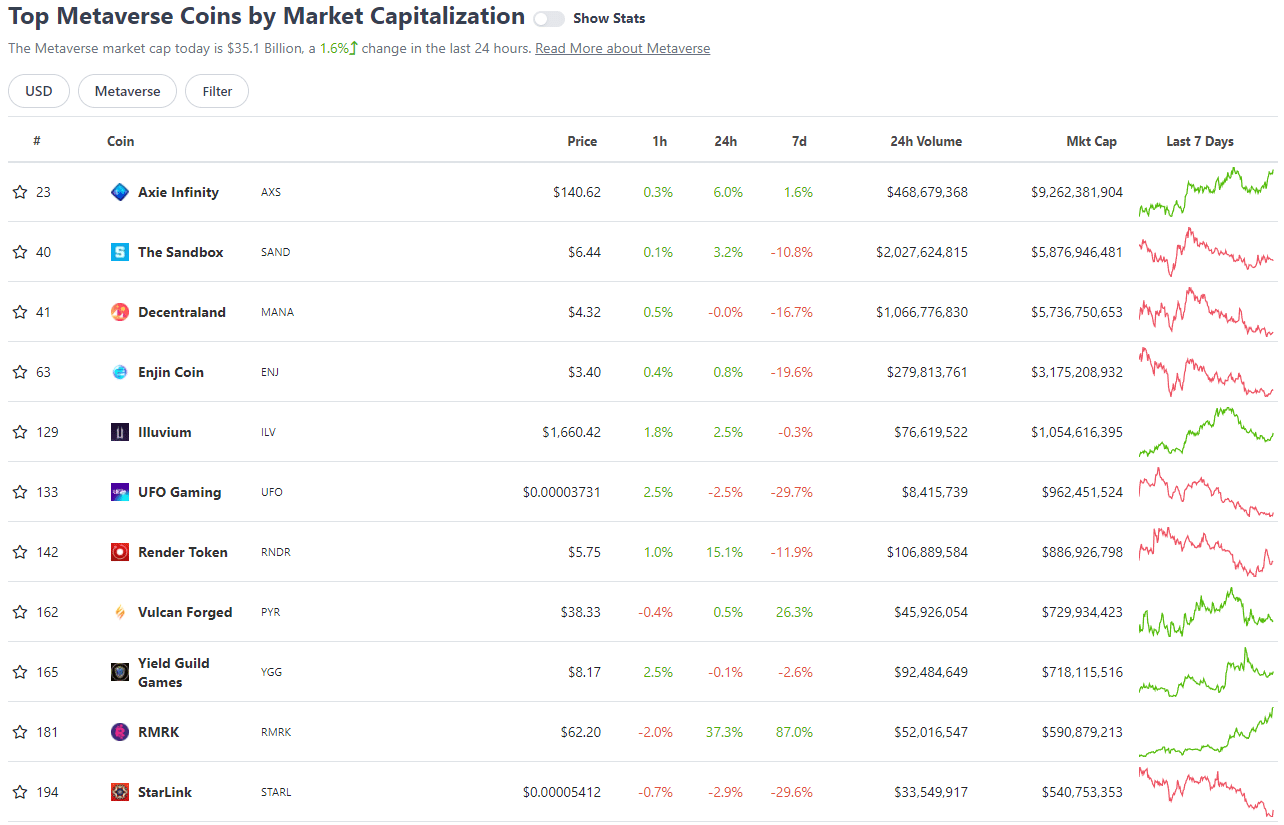The height and width of the screenshot is (825, 1284).
Task: Sort by the 1h change column
Action: (660, 141)
